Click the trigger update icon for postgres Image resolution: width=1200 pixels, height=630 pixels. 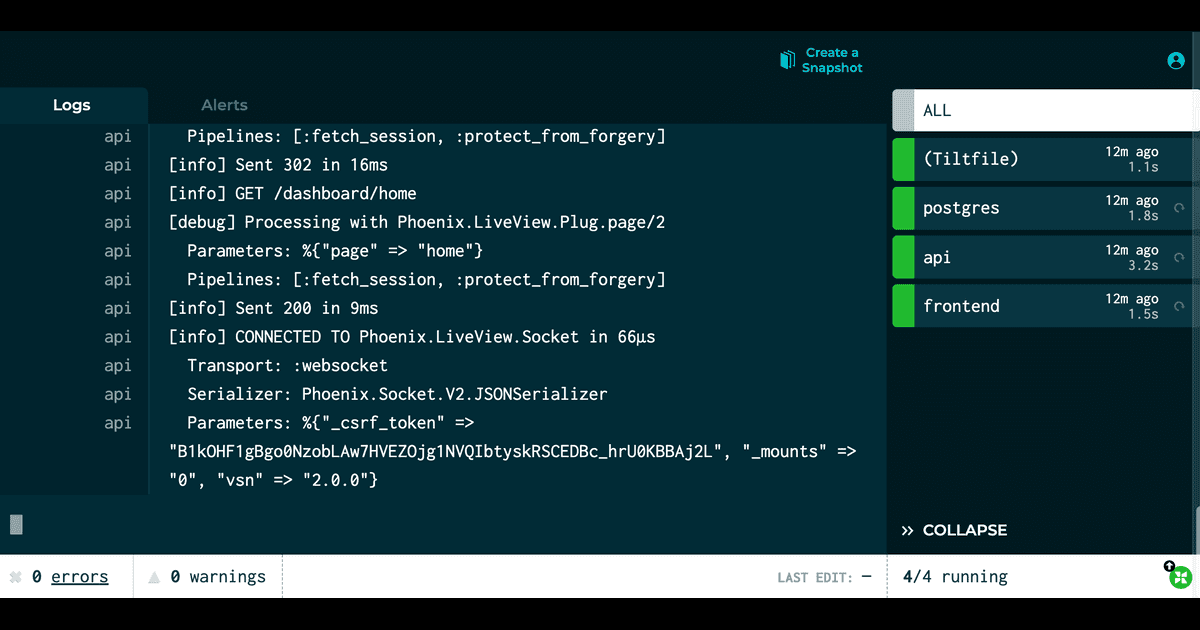(x=1179, y=208)
